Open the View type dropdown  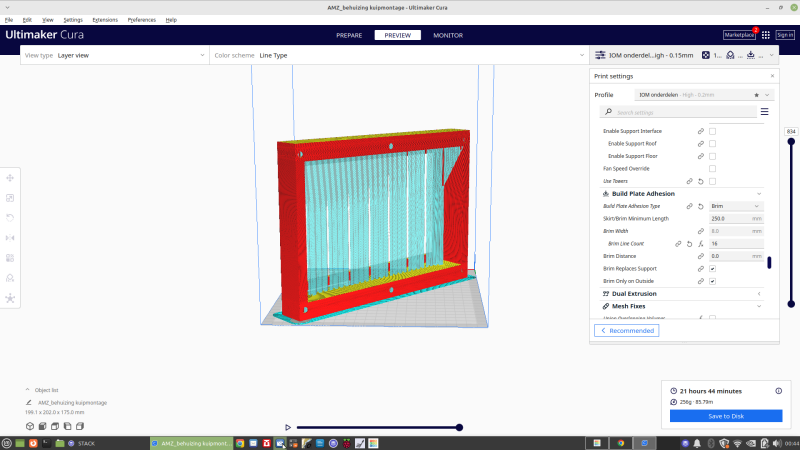(x=115, y=55)
